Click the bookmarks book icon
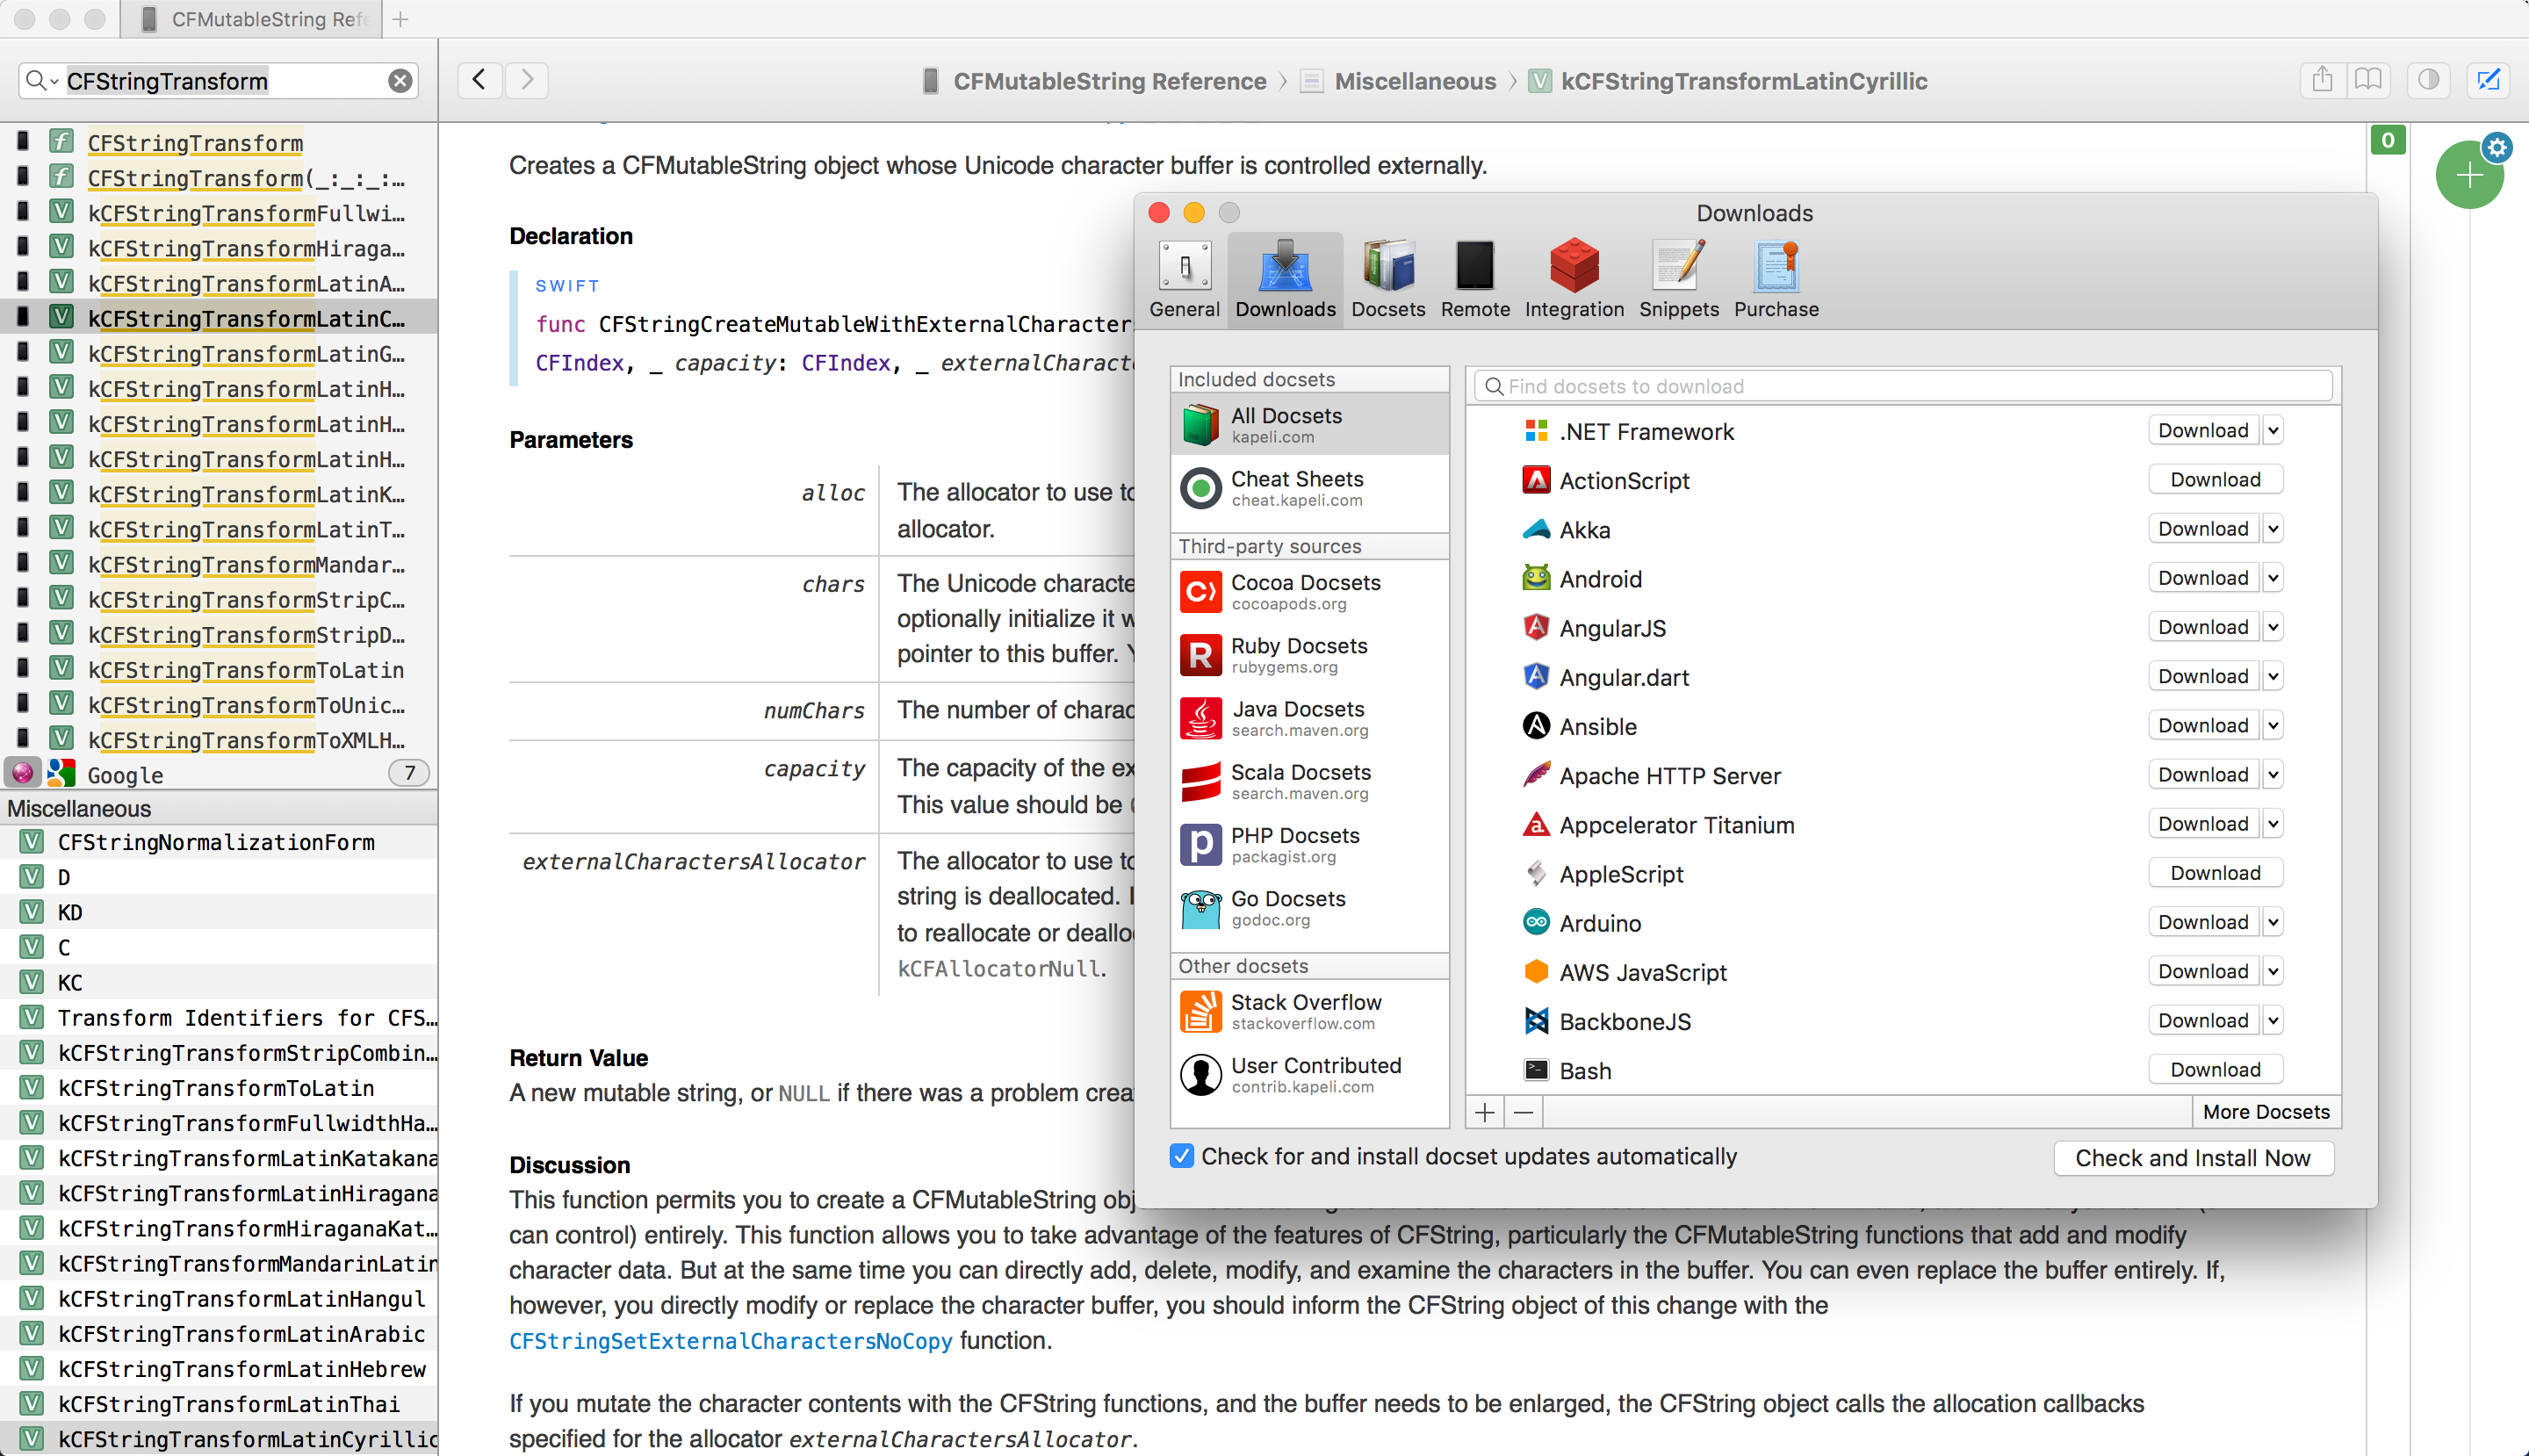The height and width of the screenshot is (1456, 2529). [x=2367, y=80]
